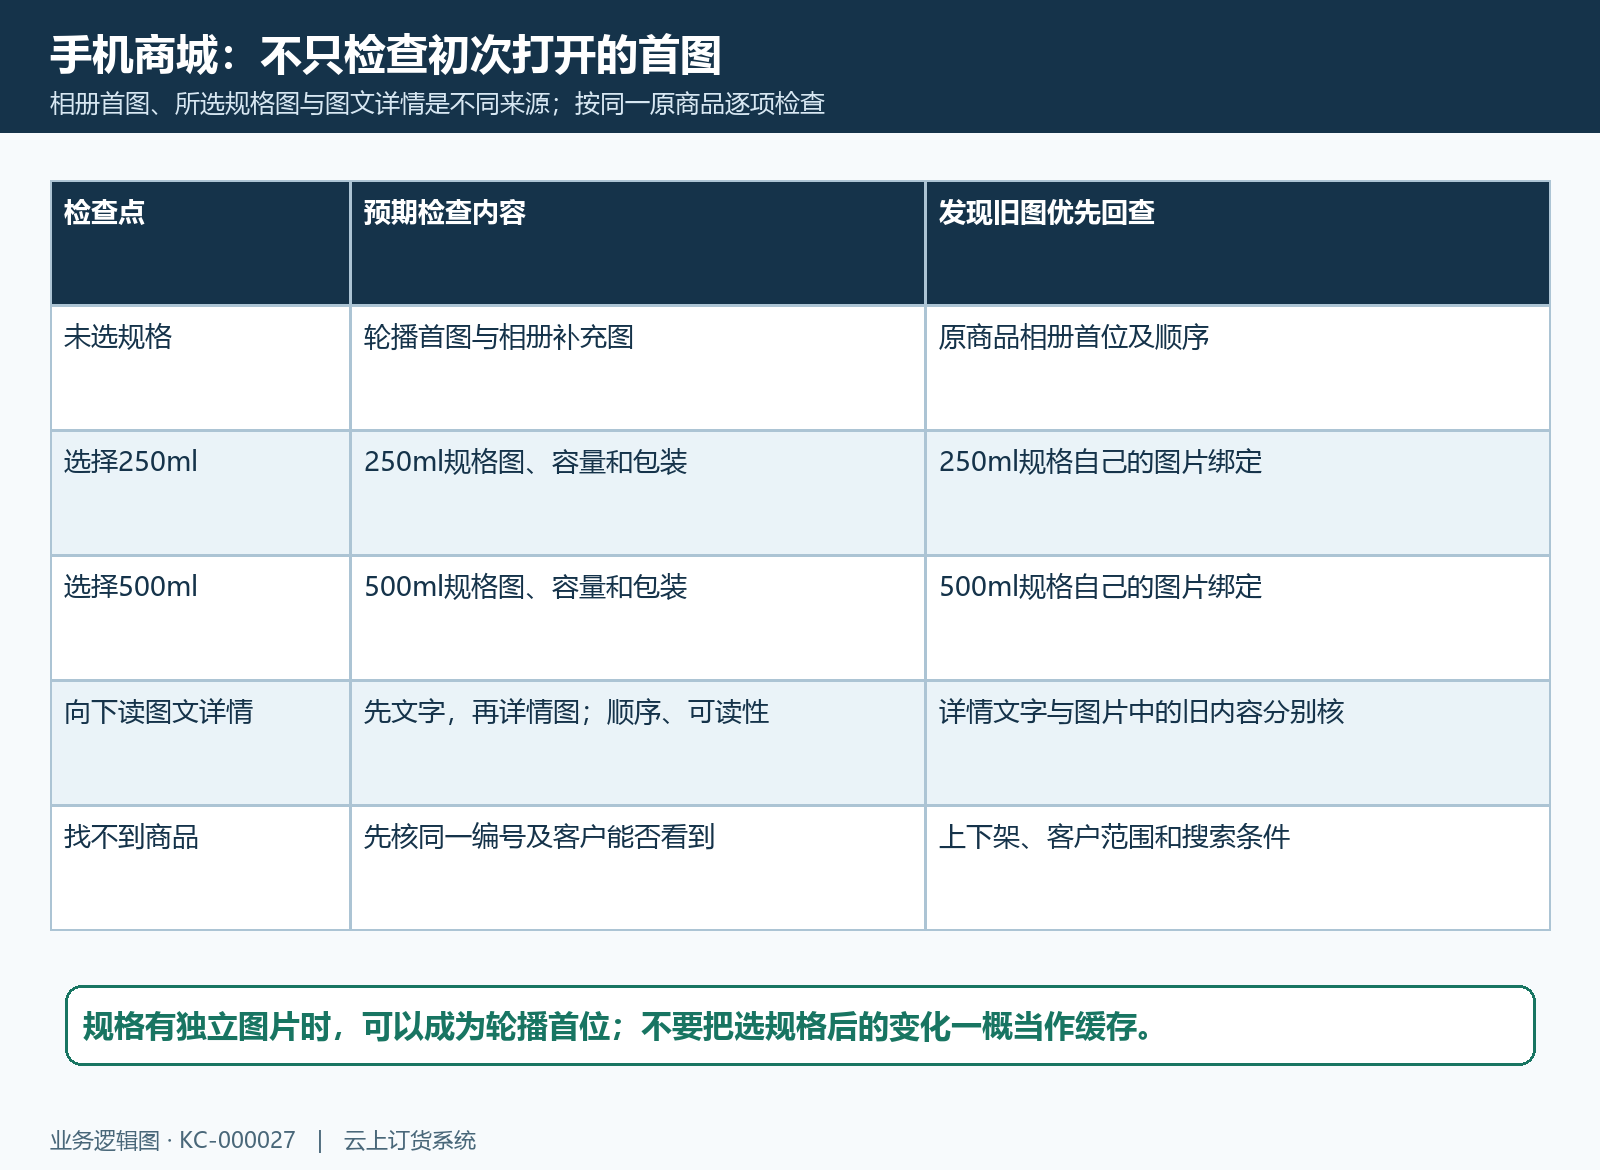The width and height of the screenshot is (1600, 1170).
Task: Click the "先文字，再详情图；顺序、可读性" cell
Action: (637, 743)
